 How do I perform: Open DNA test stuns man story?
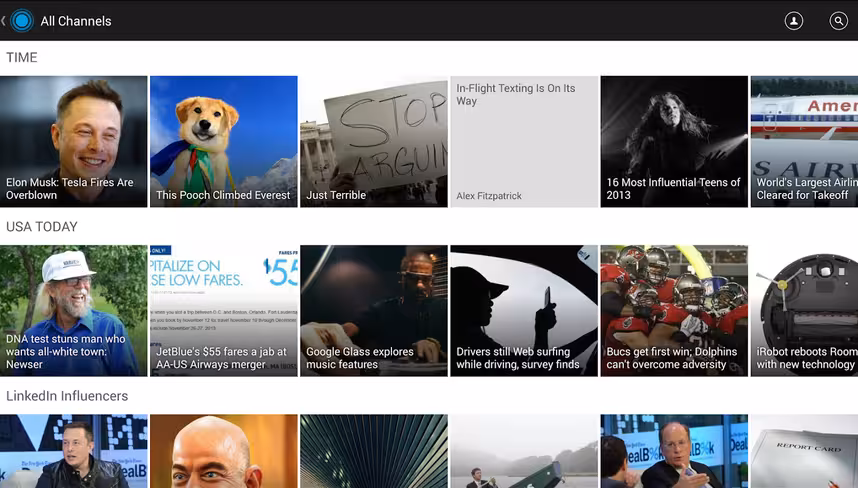(73, 310)
